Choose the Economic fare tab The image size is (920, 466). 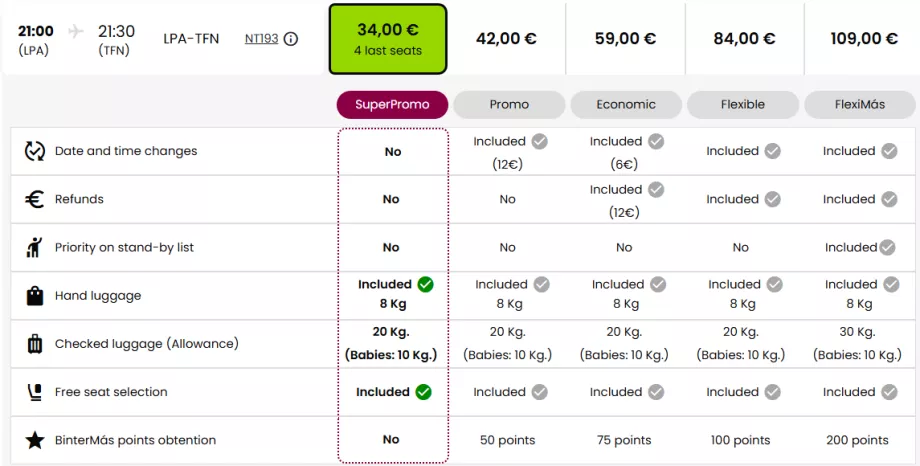tap(626, 104)
